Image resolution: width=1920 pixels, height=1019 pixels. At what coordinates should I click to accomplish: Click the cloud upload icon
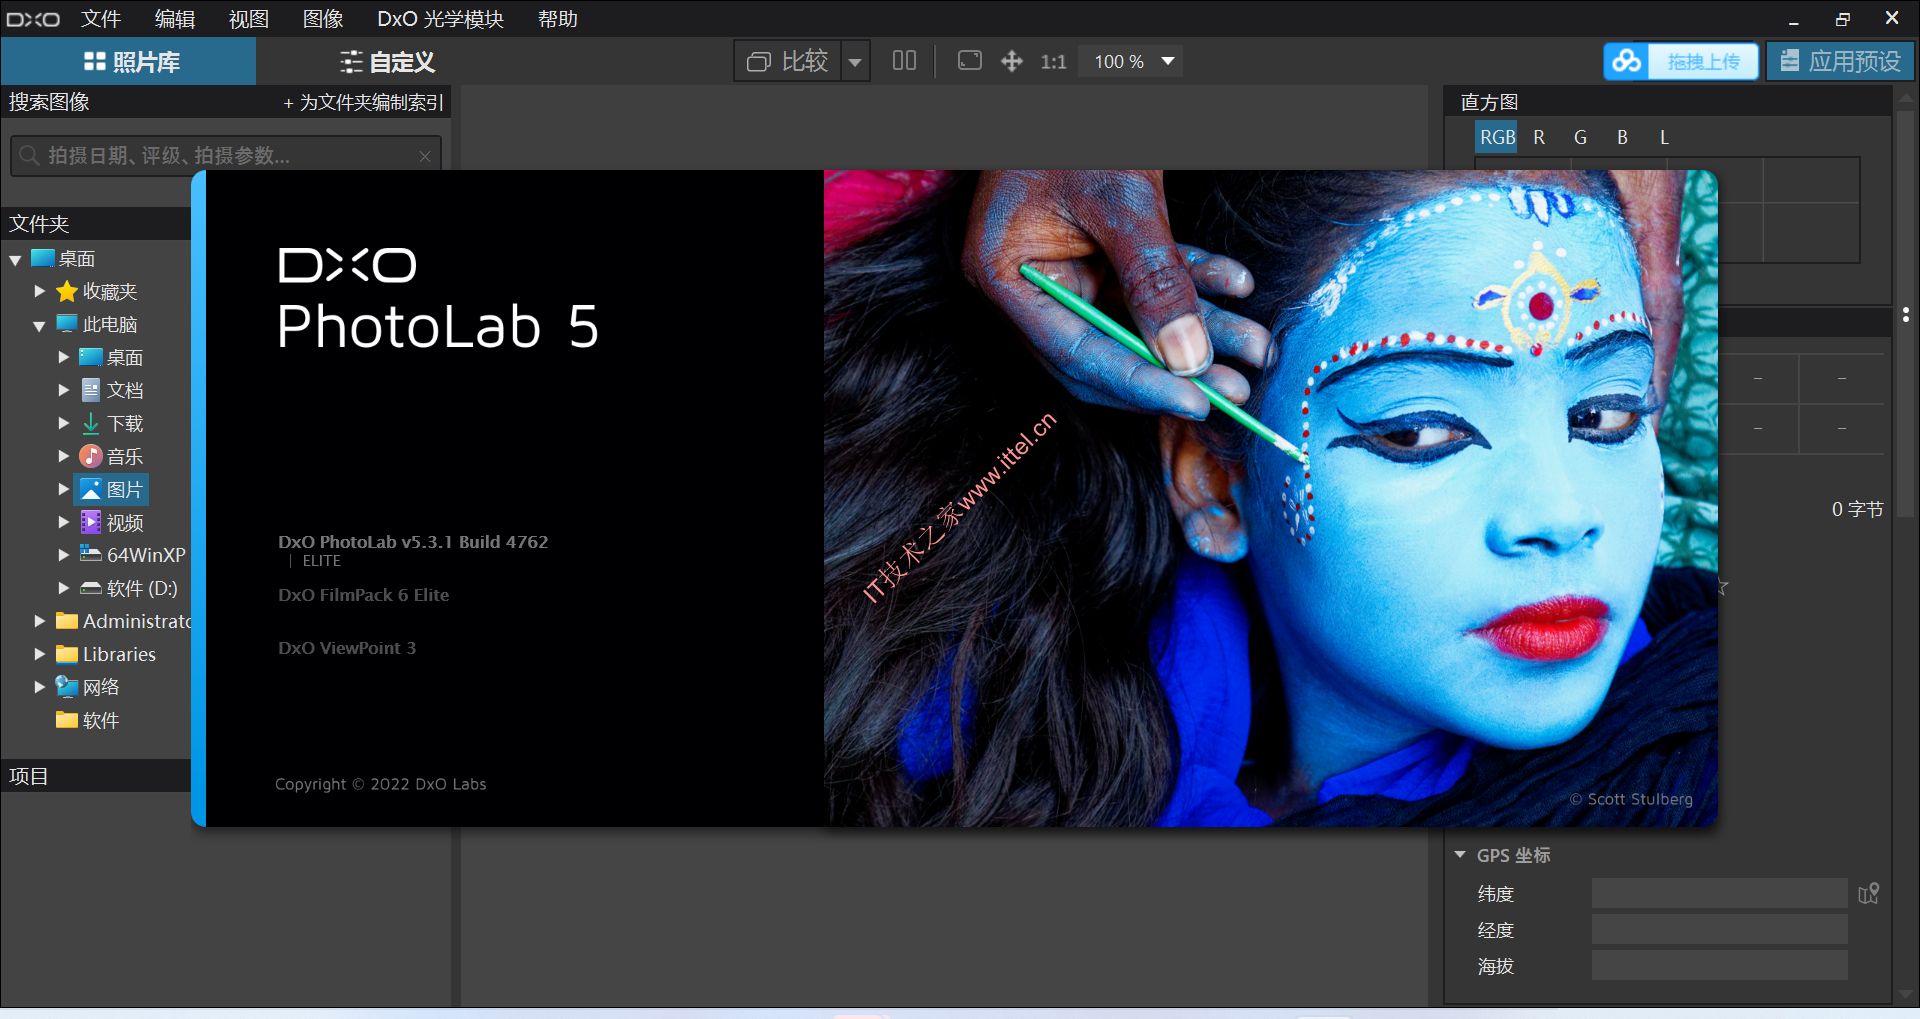pyautogui.click(x=1626, y=61)
